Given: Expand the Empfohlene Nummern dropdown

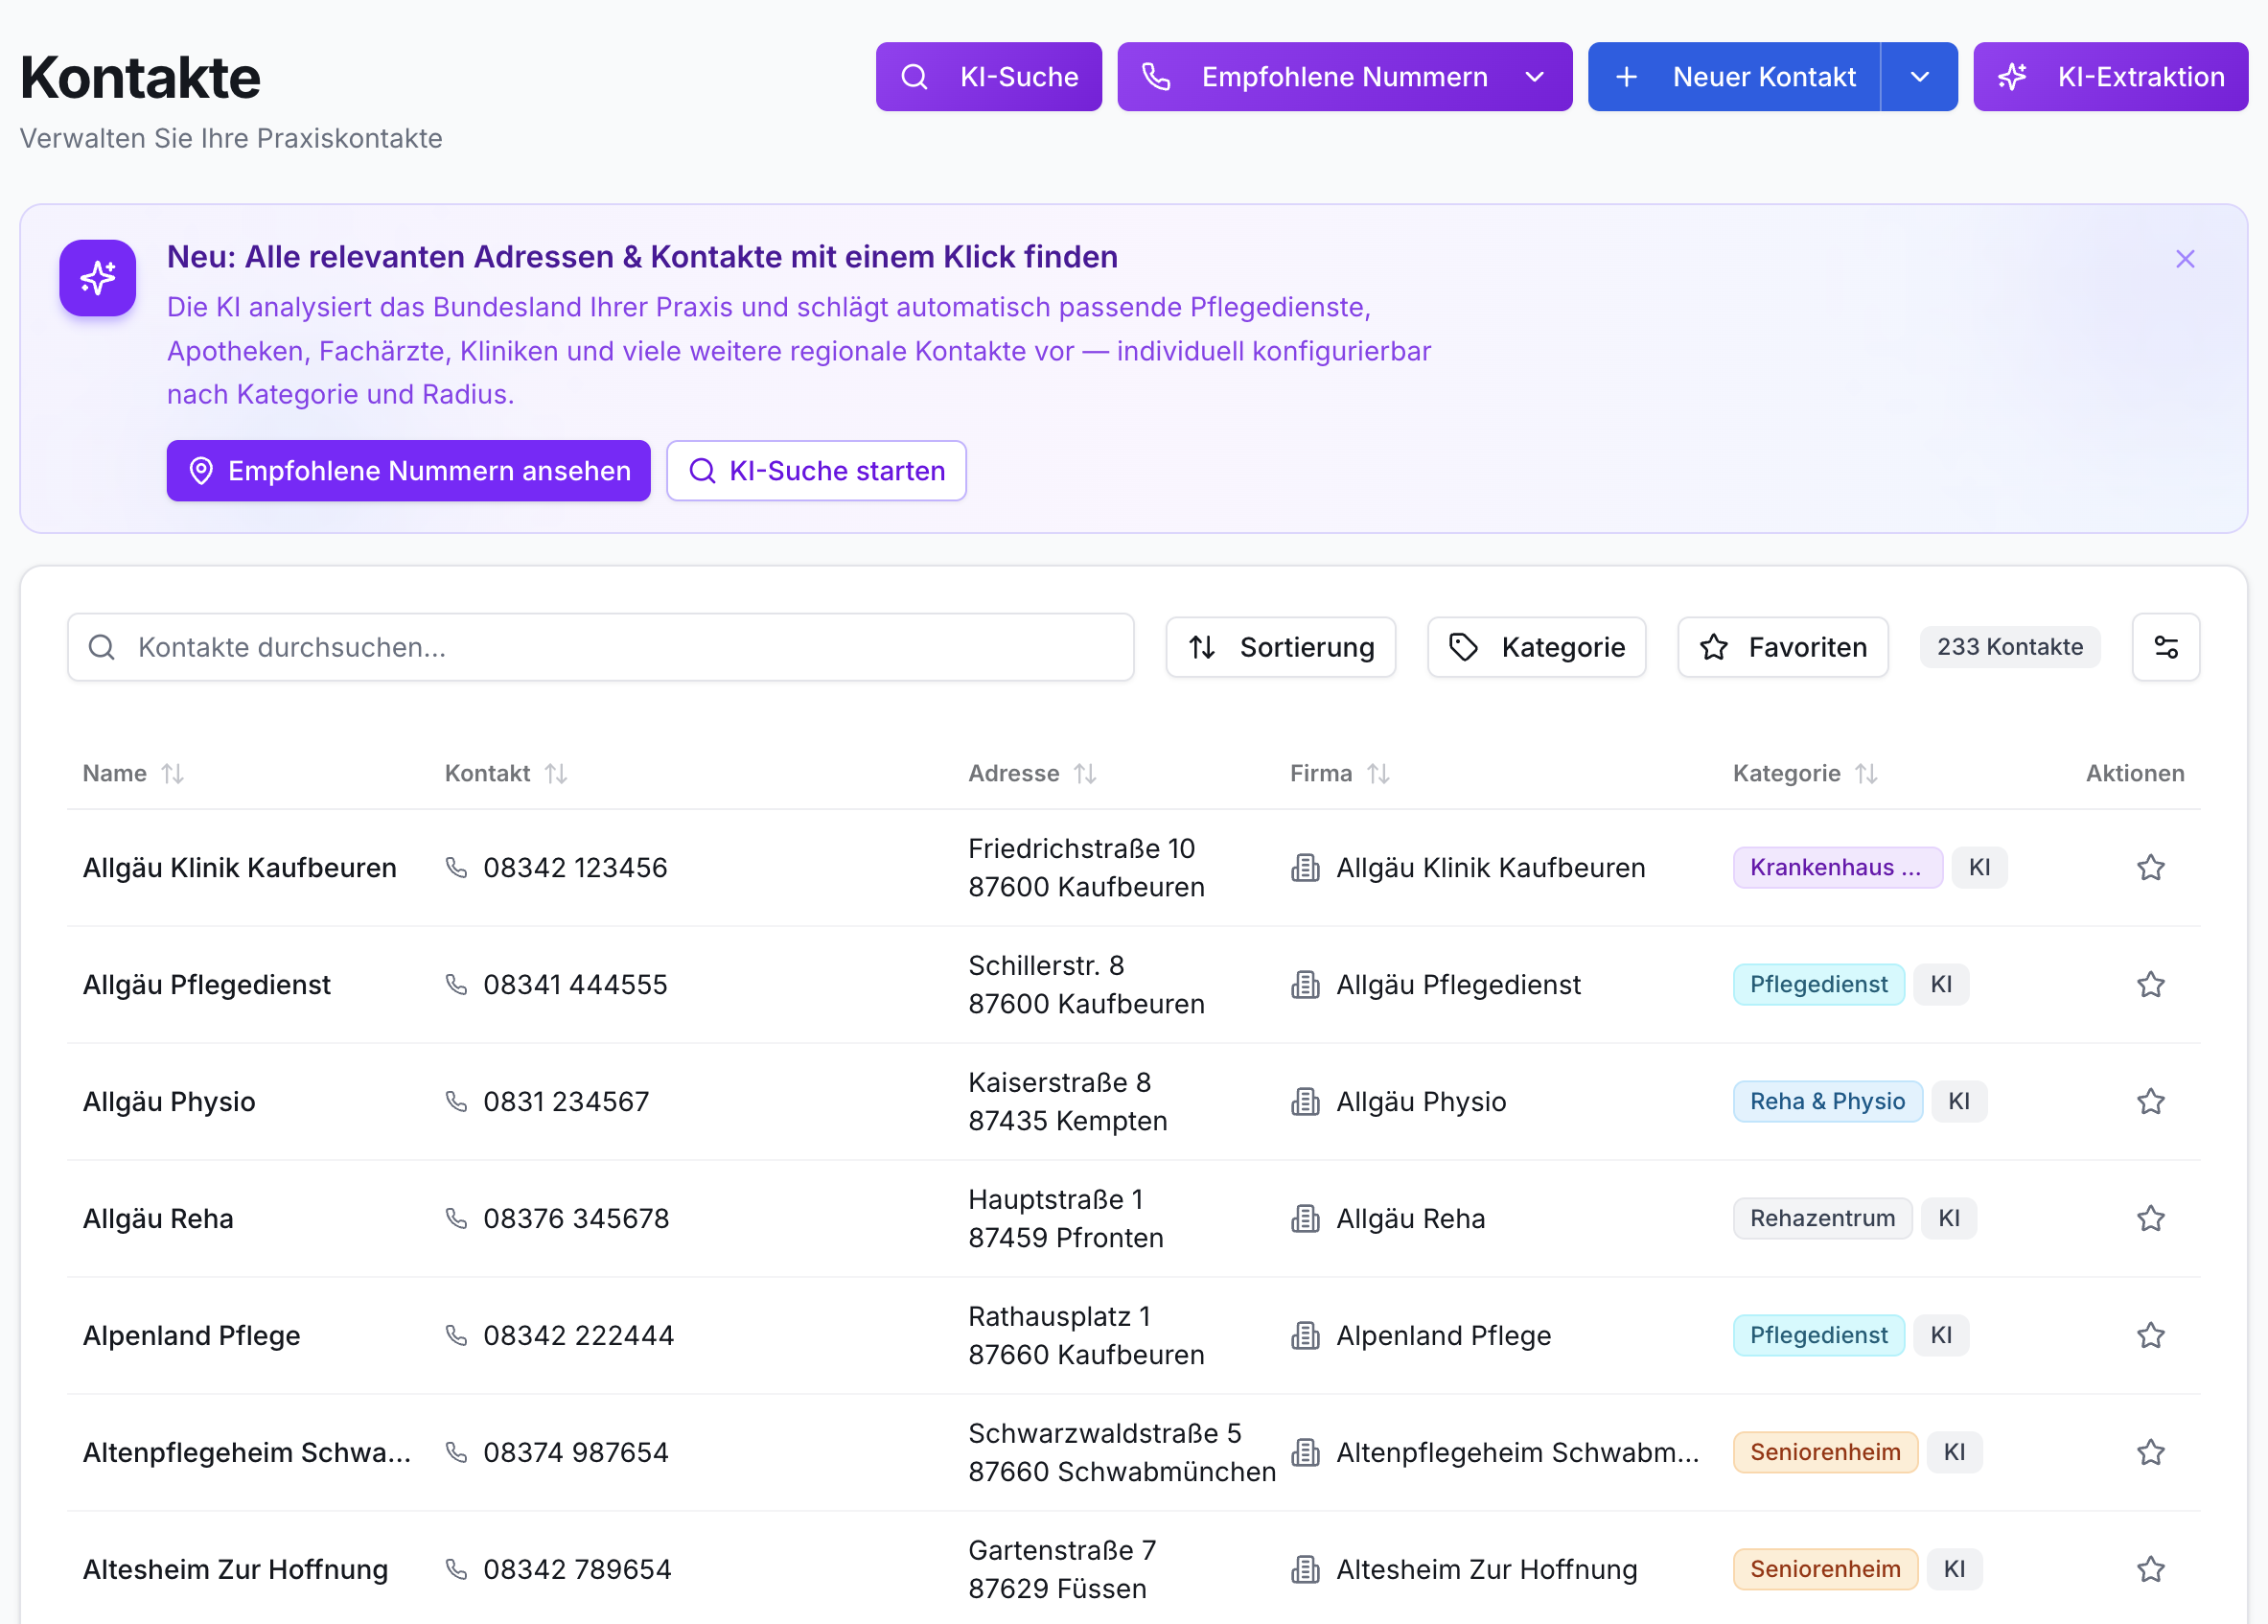Looking at the screenshot, I should click(1344, 77).
